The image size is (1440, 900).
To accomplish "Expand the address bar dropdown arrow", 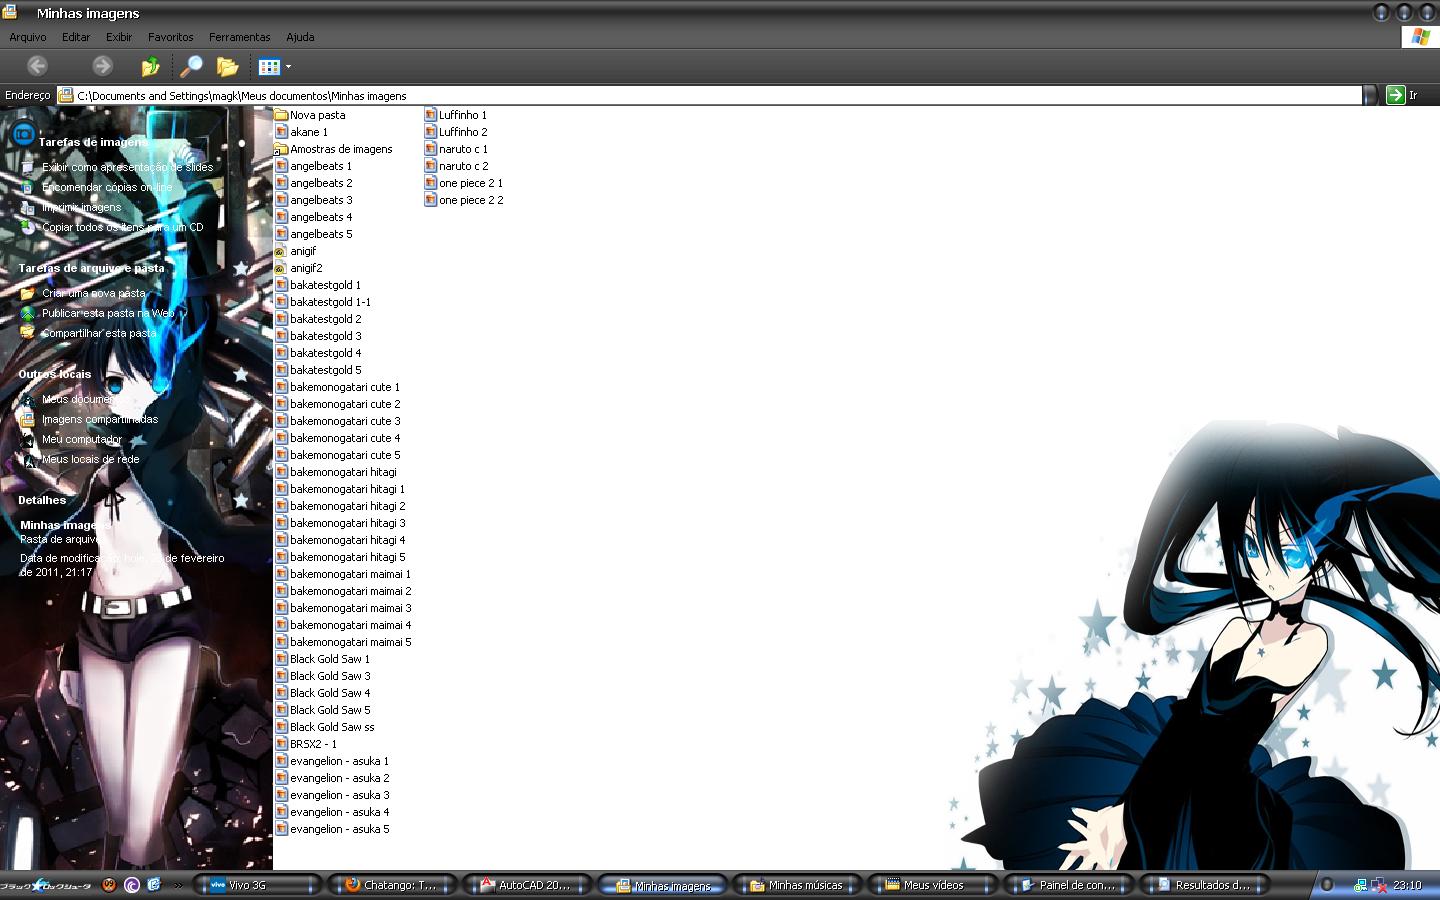I will coord(1370,95).
